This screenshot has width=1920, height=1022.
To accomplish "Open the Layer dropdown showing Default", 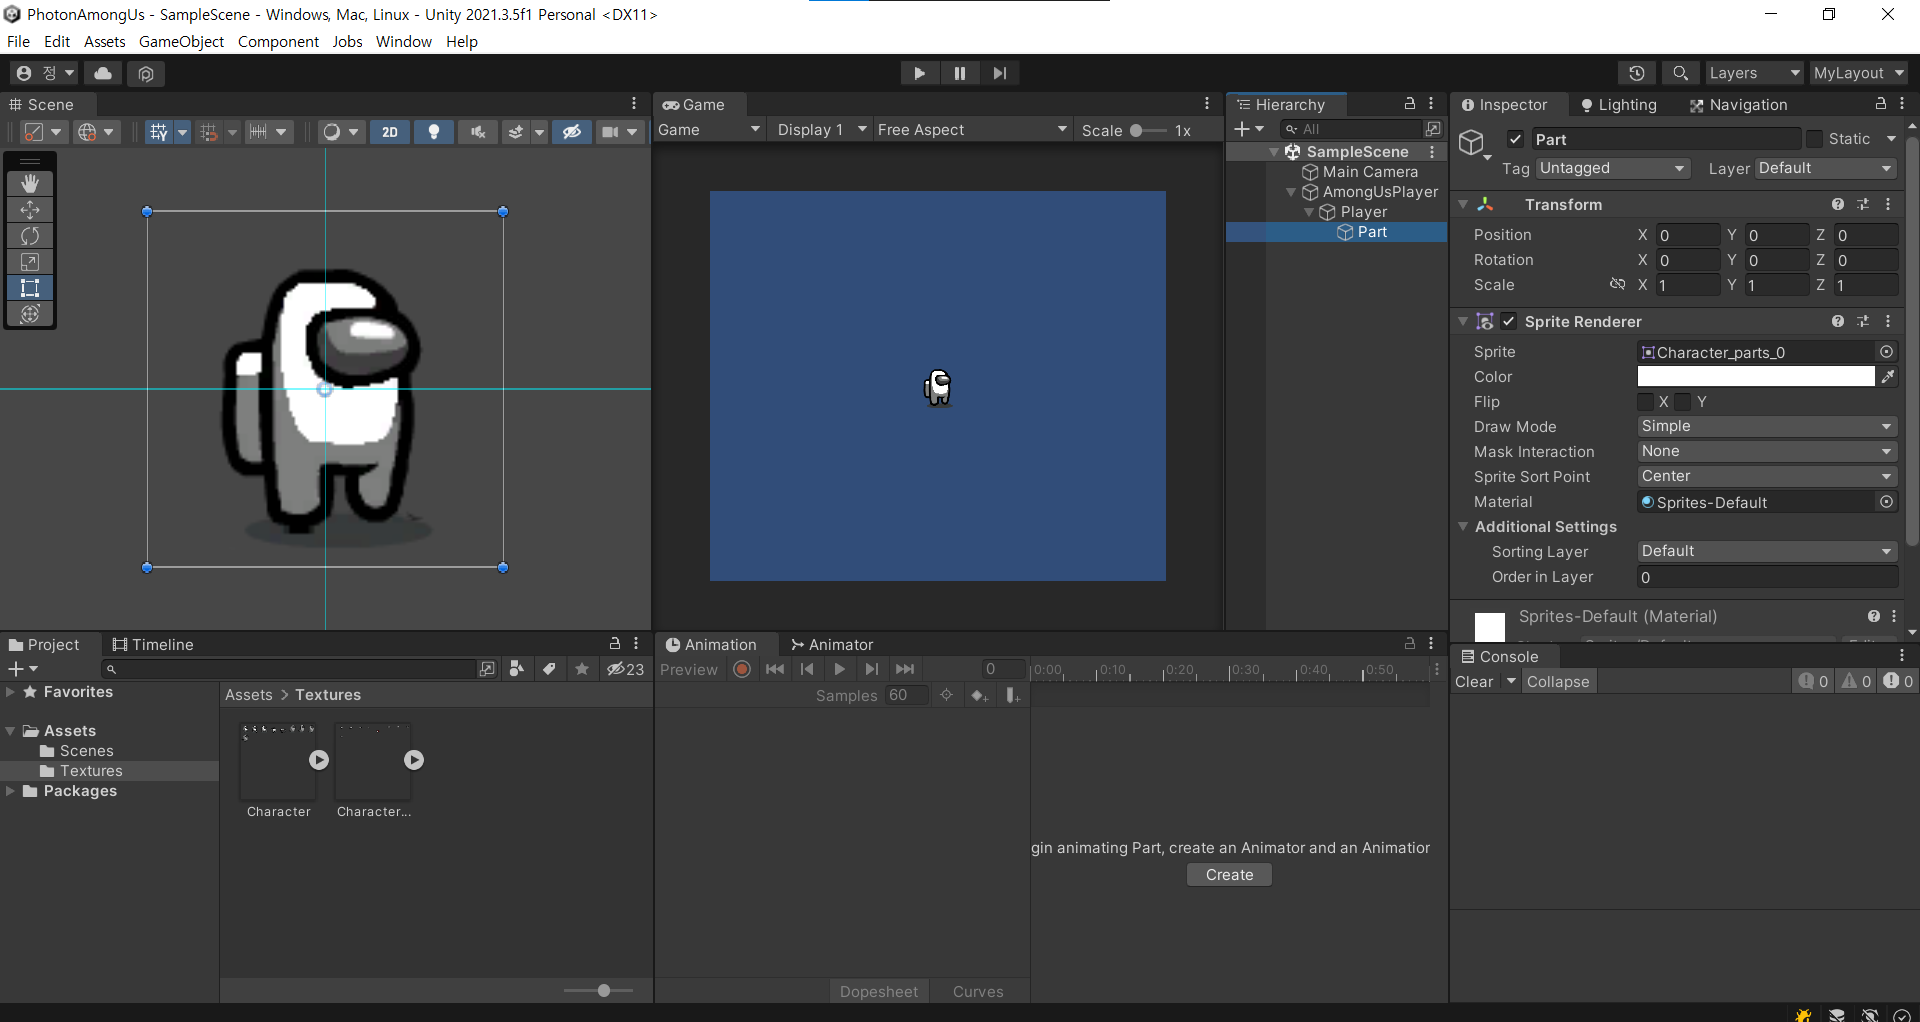I will (1826, 168).
